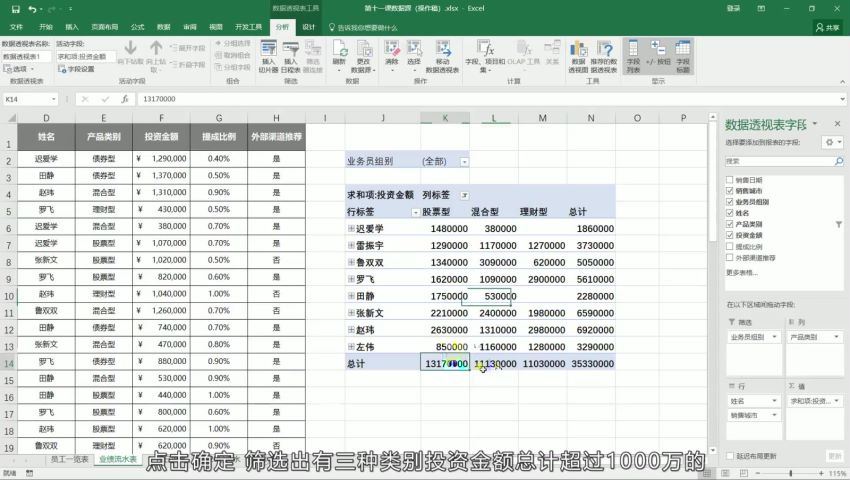This screenshot has height=480, width=850.
Task: Expand the 罗飞 pivot row
Action: pos(351,279)
